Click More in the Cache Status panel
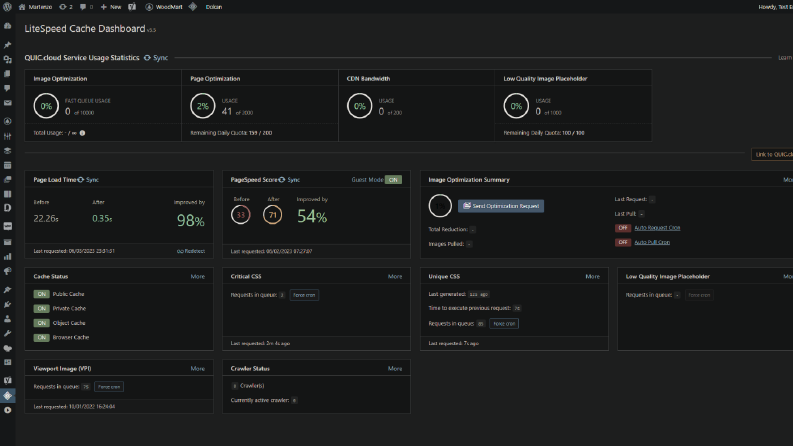 197,277
